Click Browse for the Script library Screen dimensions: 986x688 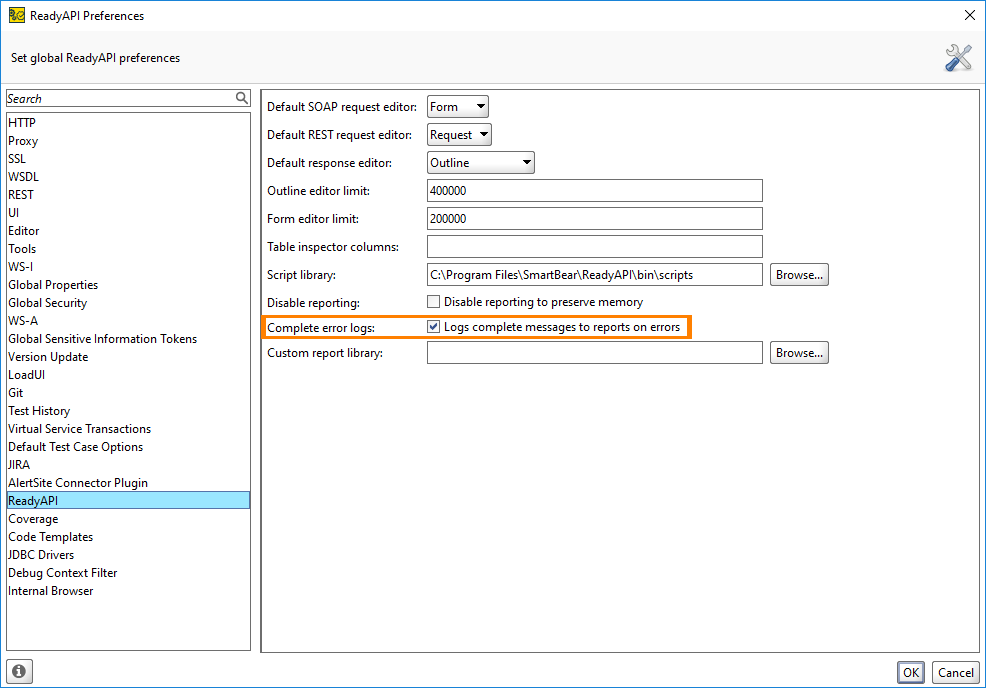(799, 275)
